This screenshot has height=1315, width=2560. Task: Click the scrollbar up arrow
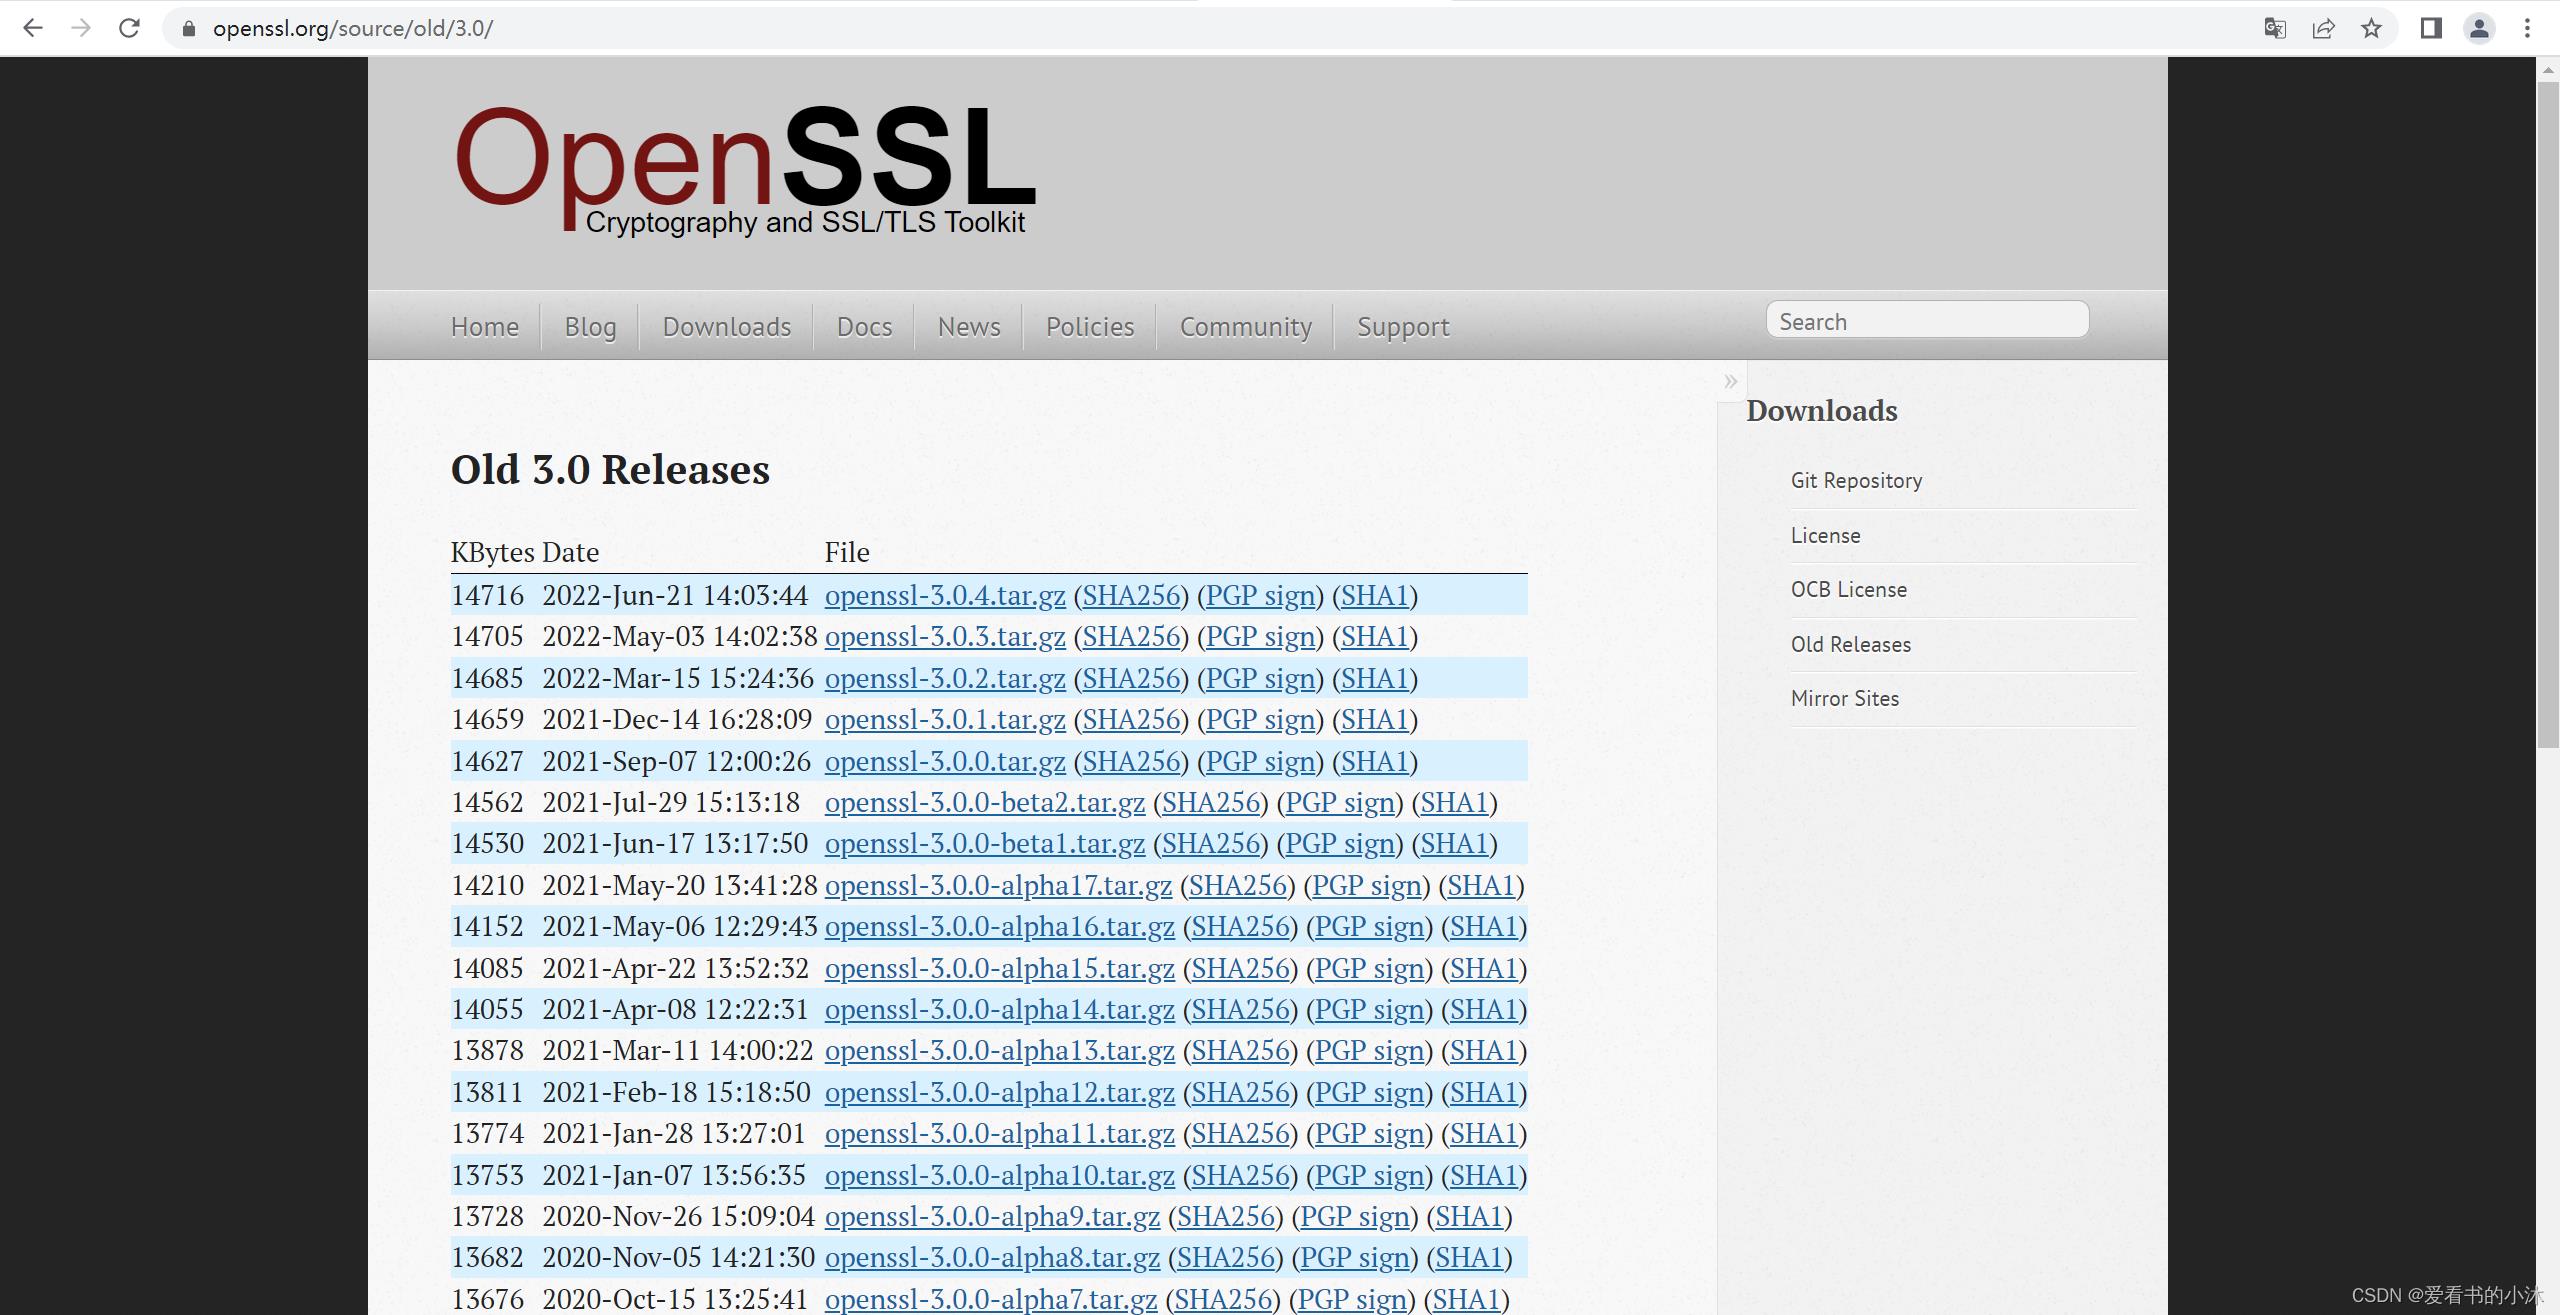click(x=2548, y=69)
